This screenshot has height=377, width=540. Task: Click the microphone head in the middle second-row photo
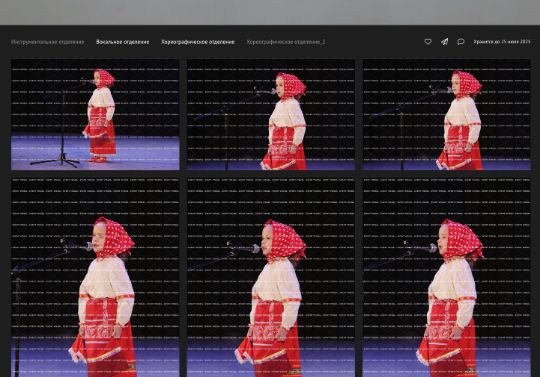(x=254, y=248)
